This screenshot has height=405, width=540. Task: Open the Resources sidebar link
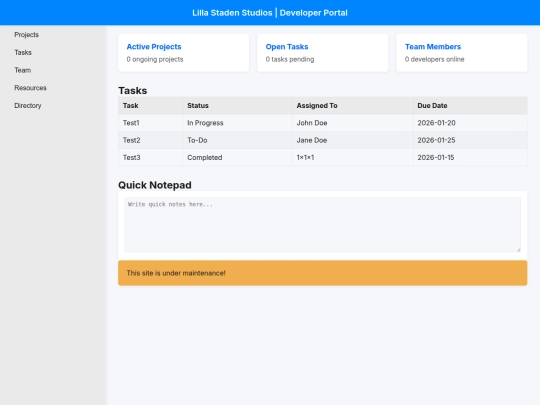[x=30, y=88]
